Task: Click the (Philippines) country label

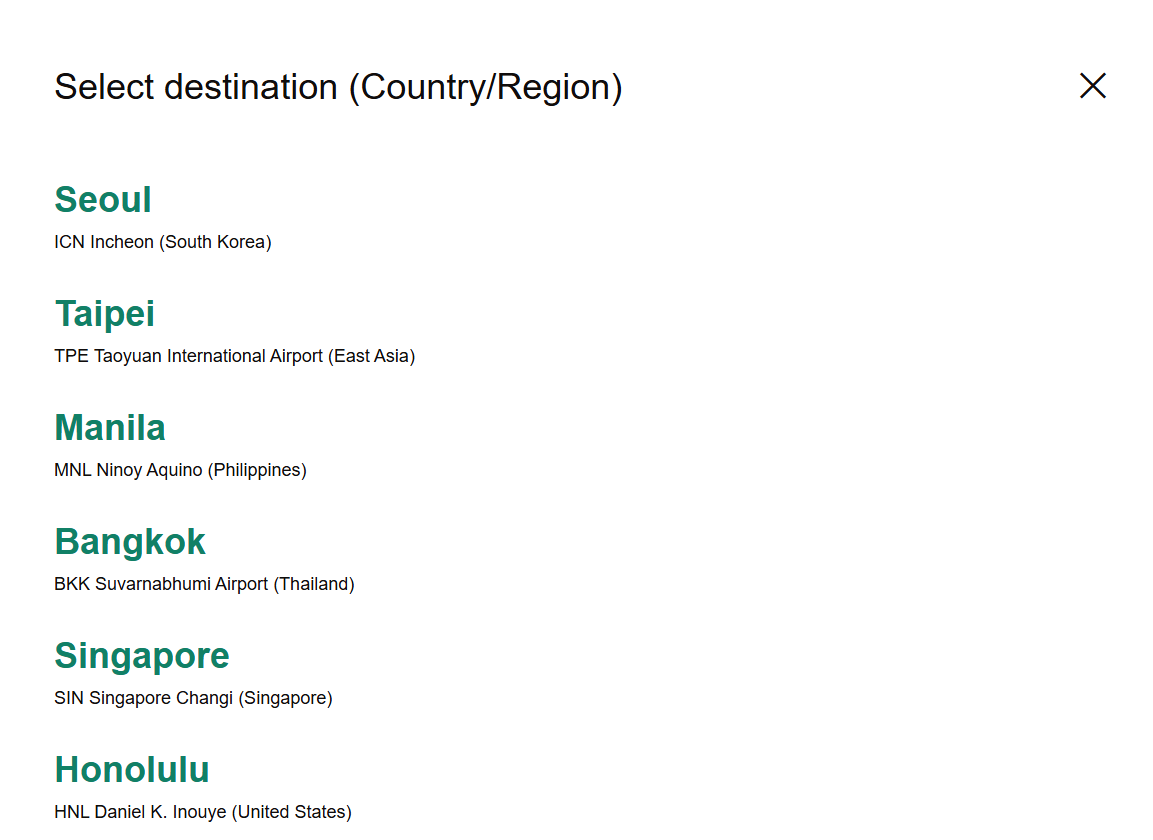Action: (x=257, y=470)
